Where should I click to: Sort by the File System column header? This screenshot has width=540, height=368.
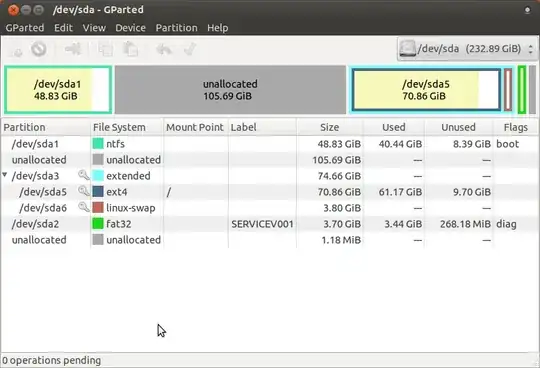tap(127, 127)
